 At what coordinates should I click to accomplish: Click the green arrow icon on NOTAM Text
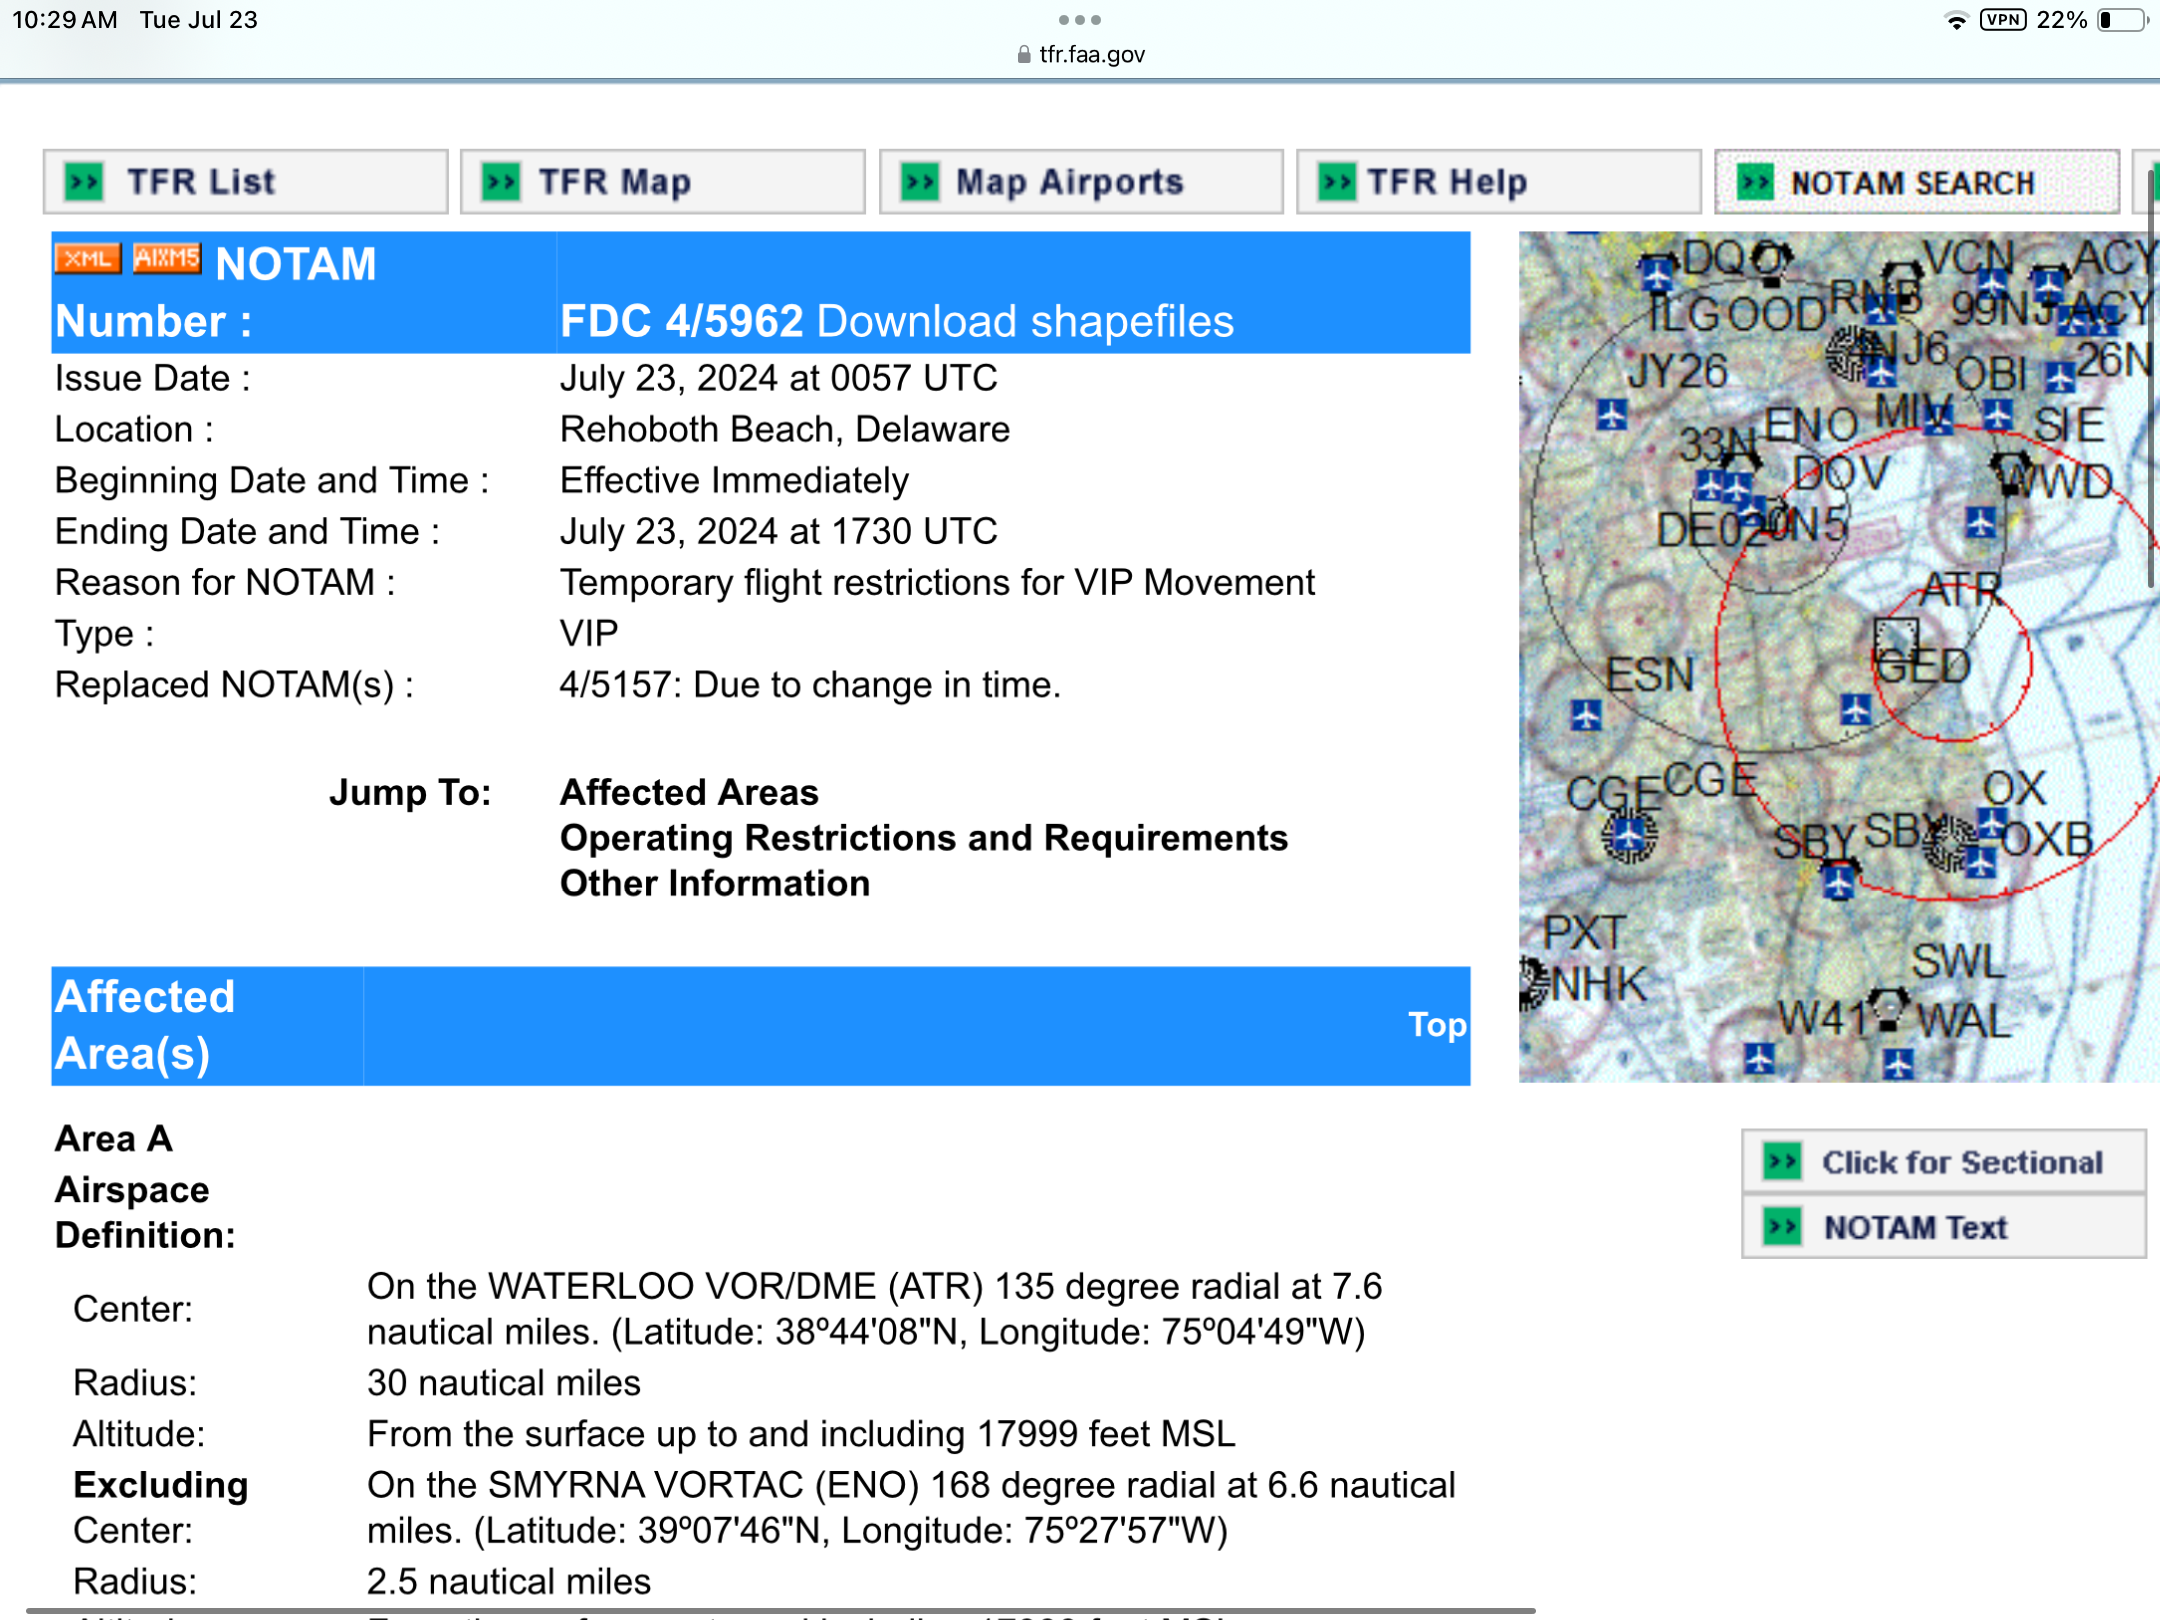(1782, 1227)
